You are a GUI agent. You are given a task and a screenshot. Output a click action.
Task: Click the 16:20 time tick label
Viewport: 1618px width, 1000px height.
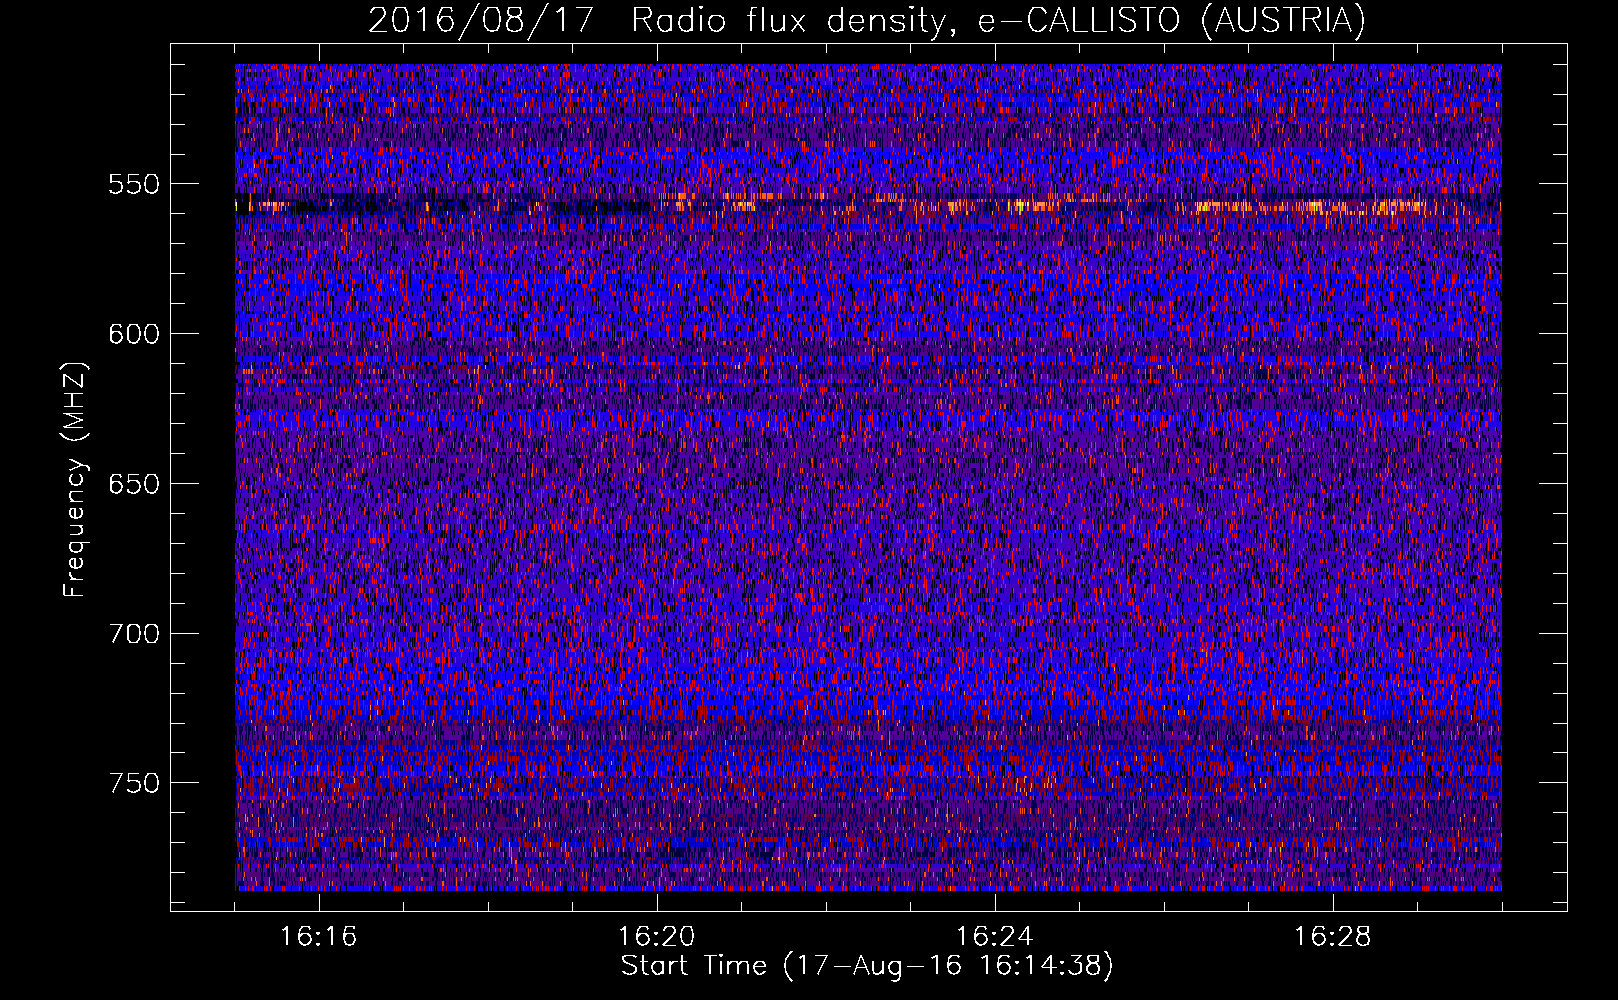coord(657,937)
